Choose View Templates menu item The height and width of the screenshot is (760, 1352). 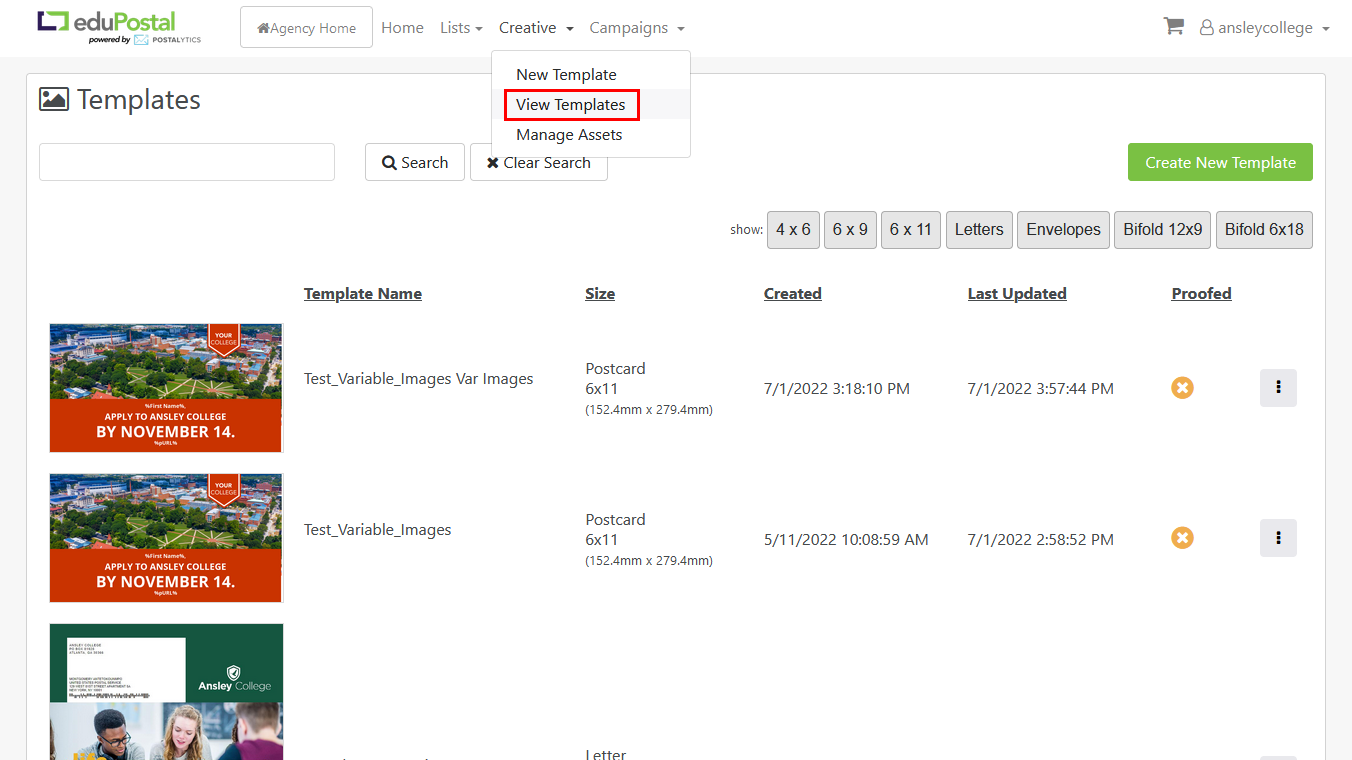click(571, 105)
